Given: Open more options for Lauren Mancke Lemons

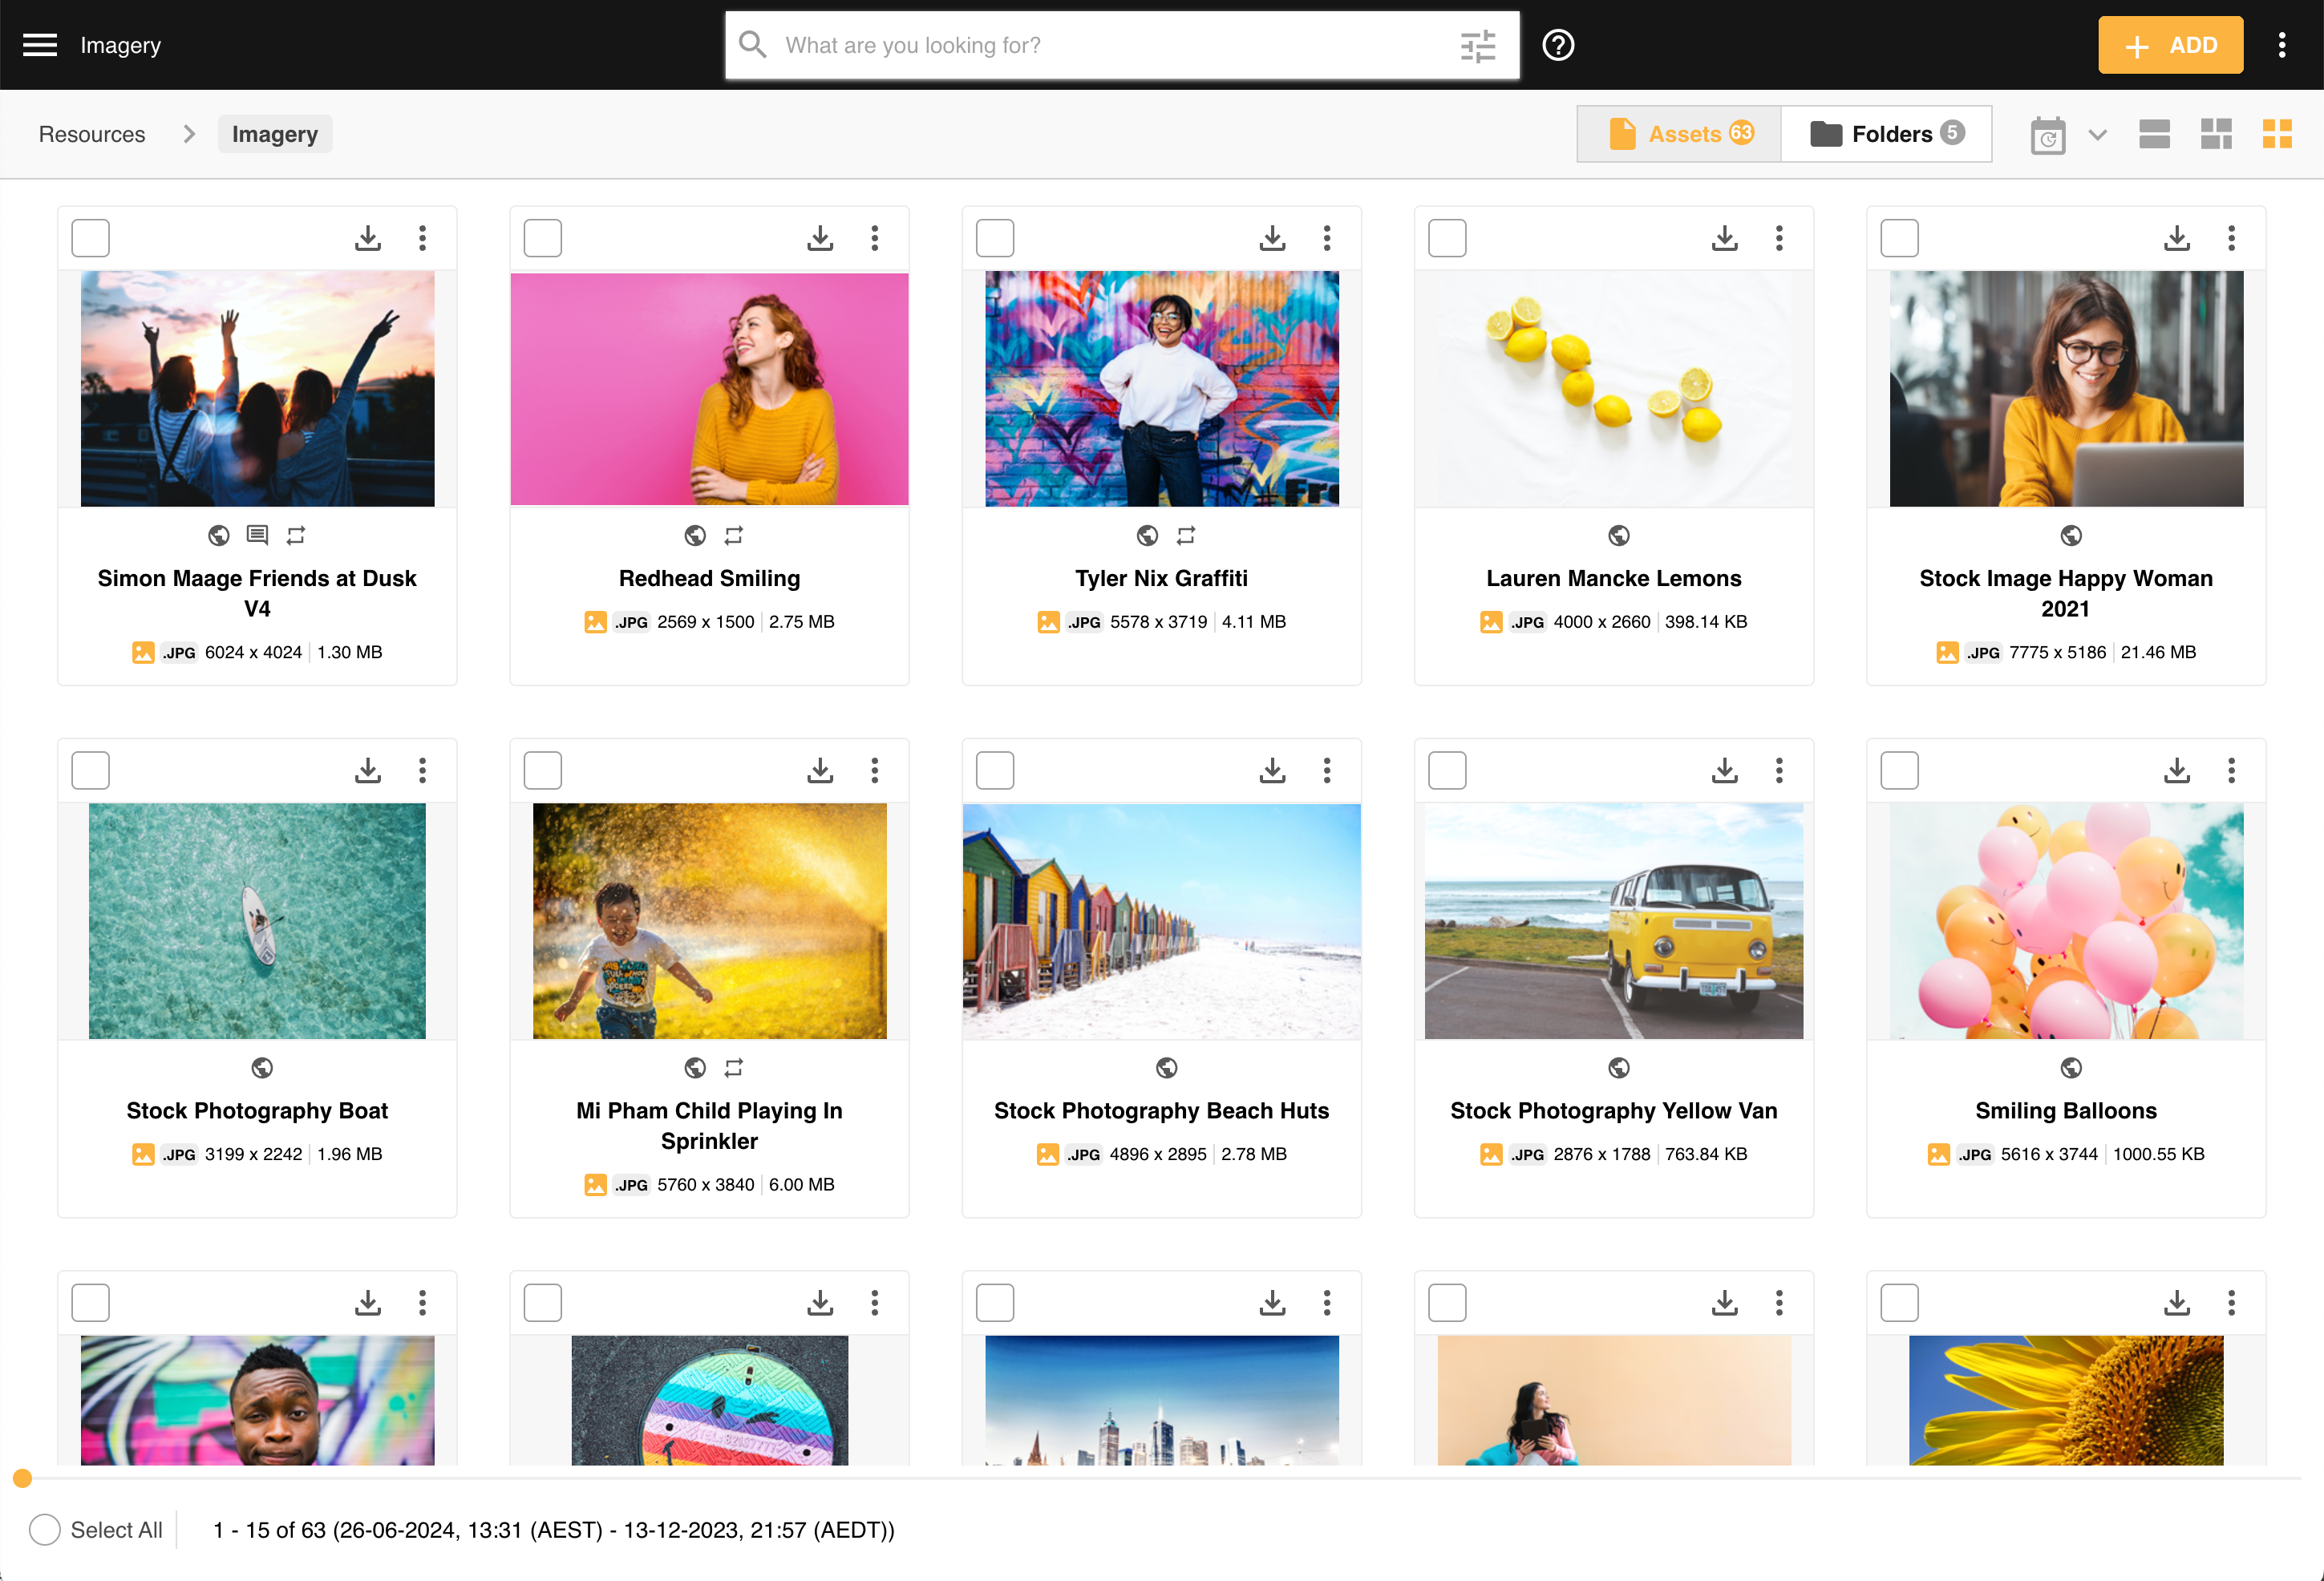Looking at the screenshot, I should pos(1779,238).
